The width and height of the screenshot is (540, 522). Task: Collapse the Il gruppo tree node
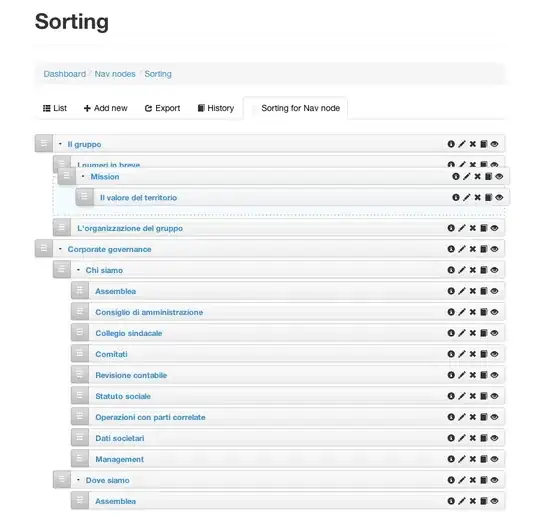click(x=60, y=144)
